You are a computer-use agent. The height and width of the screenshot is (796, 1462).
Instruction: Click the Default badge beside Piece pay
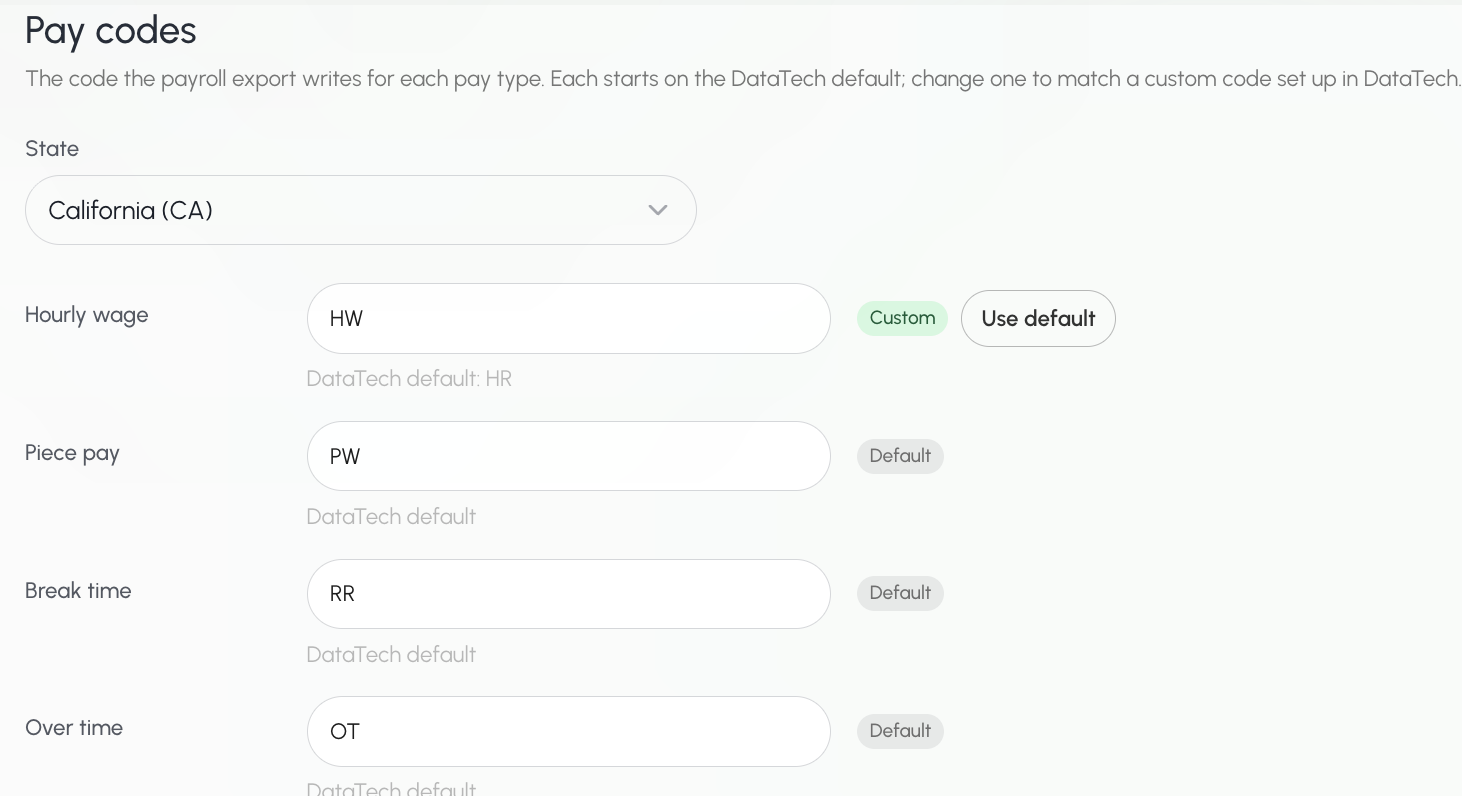[900, 456]
